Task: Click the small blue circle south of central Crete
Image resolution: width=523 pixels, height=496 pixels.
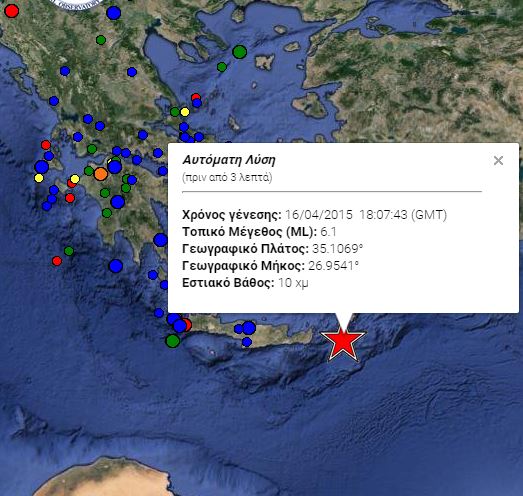Action: click(x=246, y=342)
